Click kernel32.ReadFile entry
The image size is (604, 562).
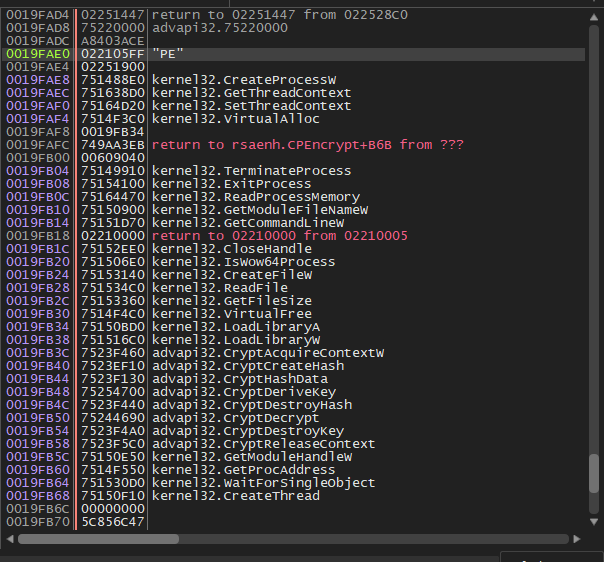(x=220, y=288)
